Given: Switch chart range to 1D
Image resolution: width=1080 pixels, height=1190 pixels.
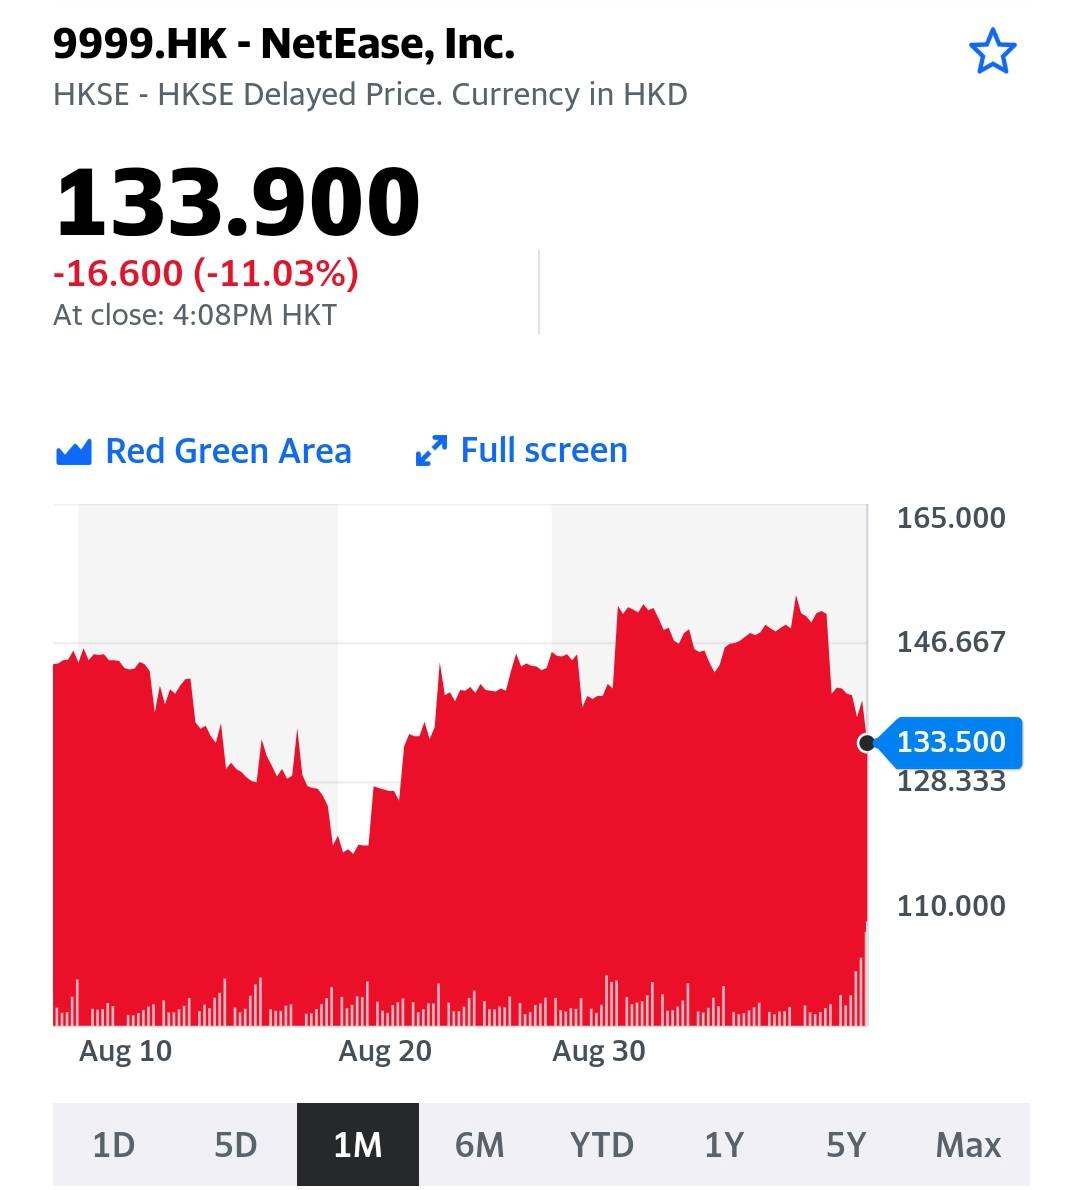Looking at the screenshot, I should coord(114,1144).
